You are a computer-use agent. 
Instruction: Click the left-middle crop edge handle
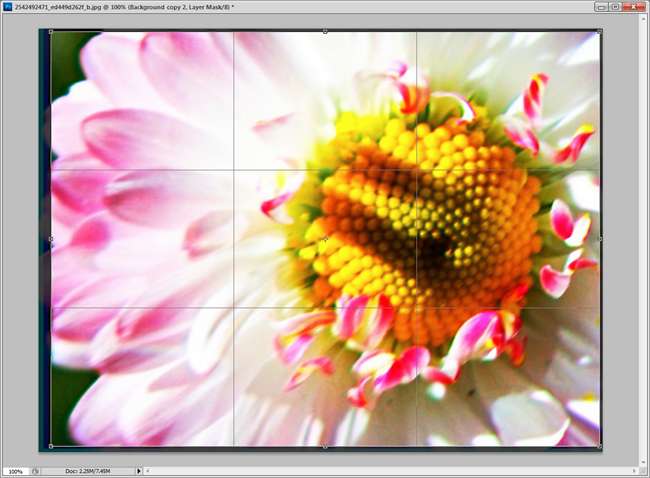(x=51, y=239)
